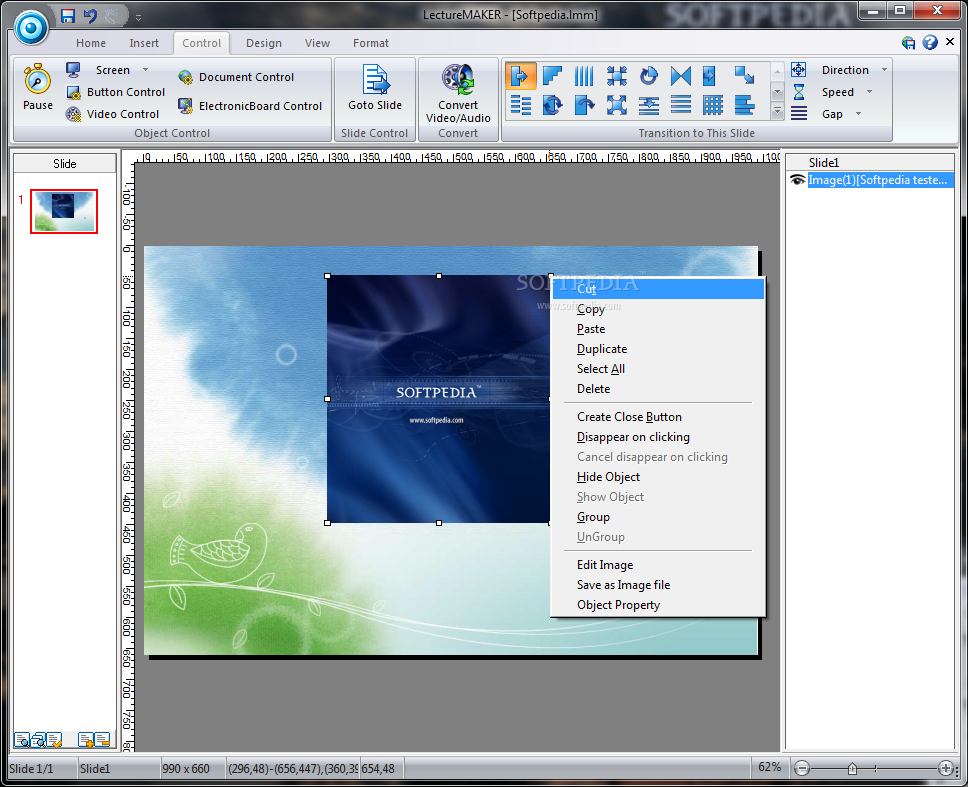Select the random horizontal bars transition

[745, 105]
